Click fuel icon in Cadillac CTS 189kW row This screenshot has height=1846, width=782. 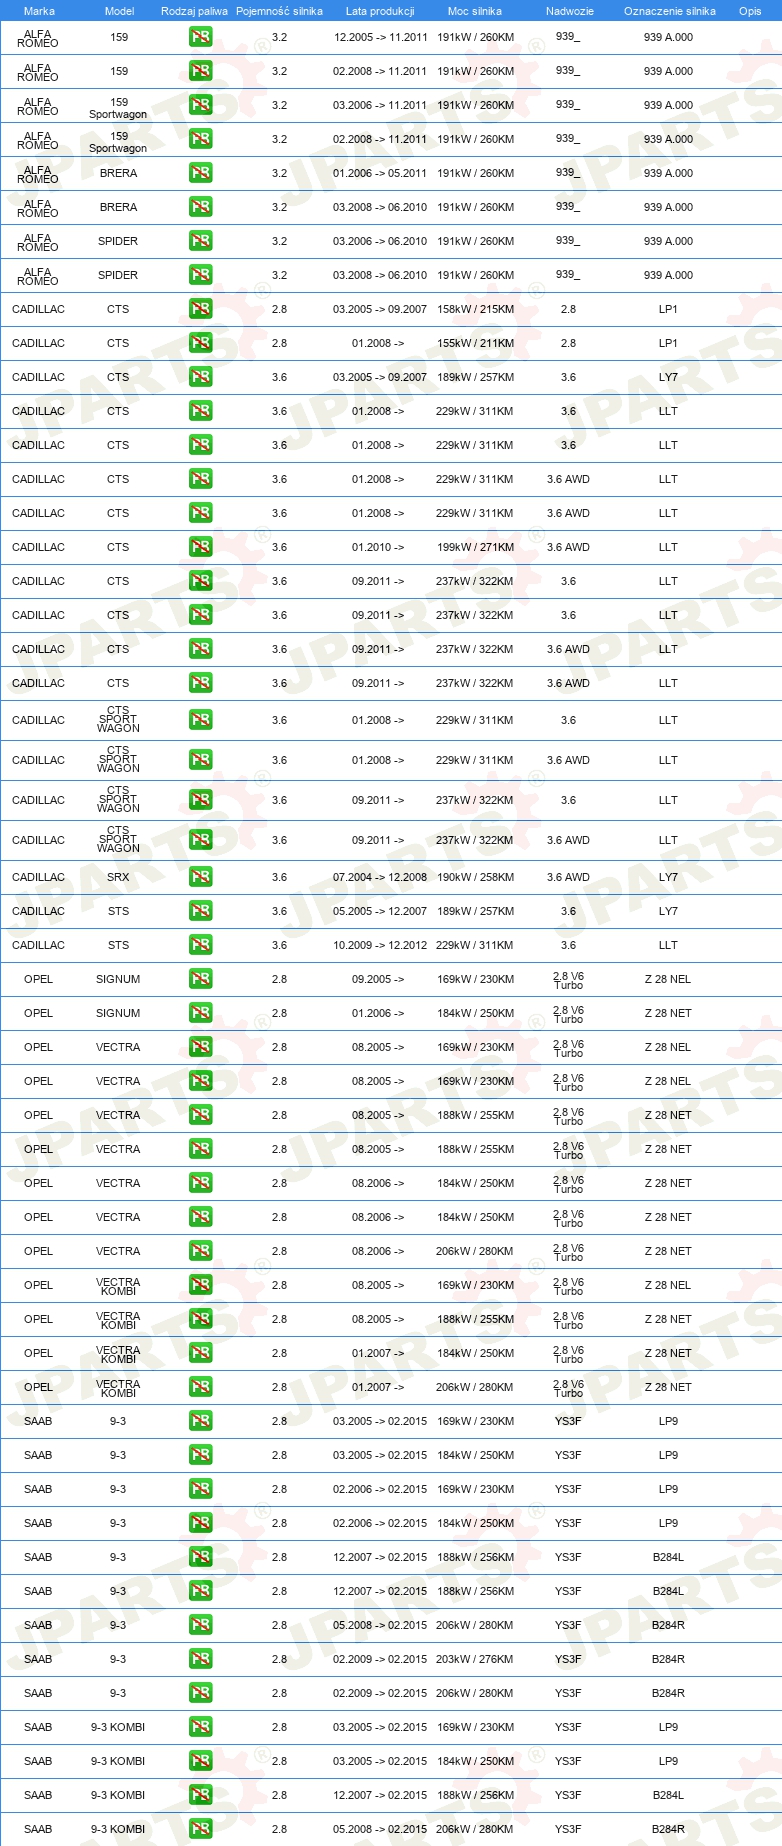(200, 377)
